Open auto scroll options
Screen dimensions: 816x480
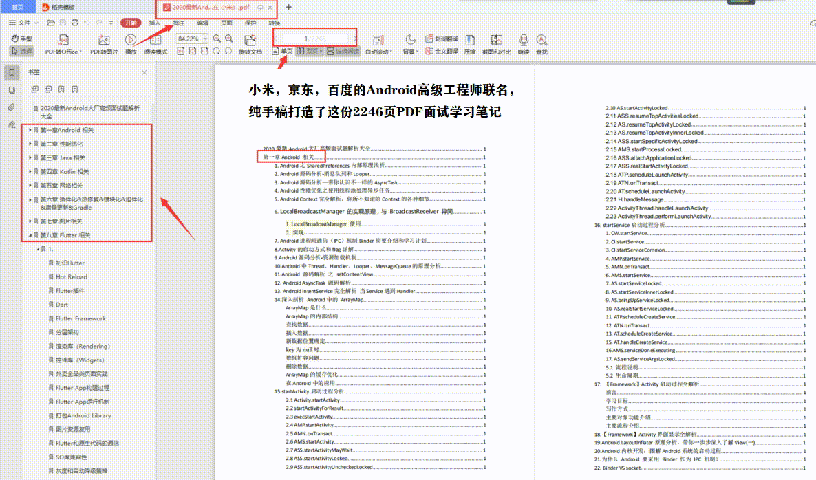[x=378, y=44]
